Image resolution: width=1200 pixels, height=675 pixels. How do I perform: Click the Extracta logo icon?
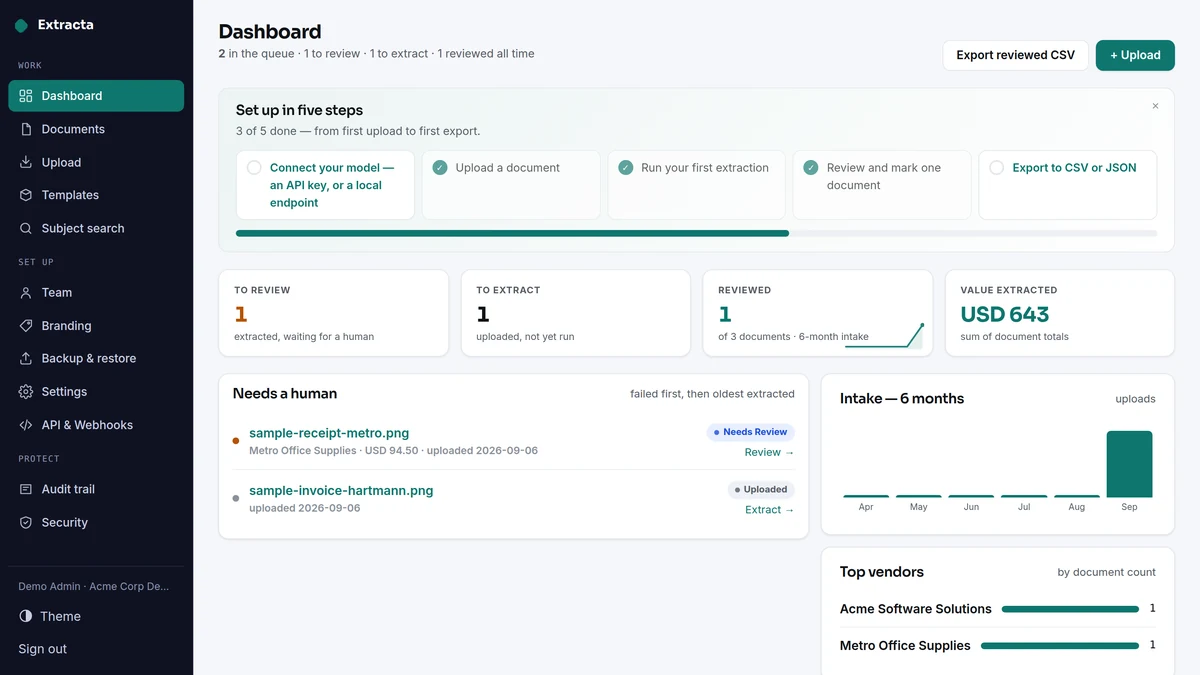pos(21,25)
